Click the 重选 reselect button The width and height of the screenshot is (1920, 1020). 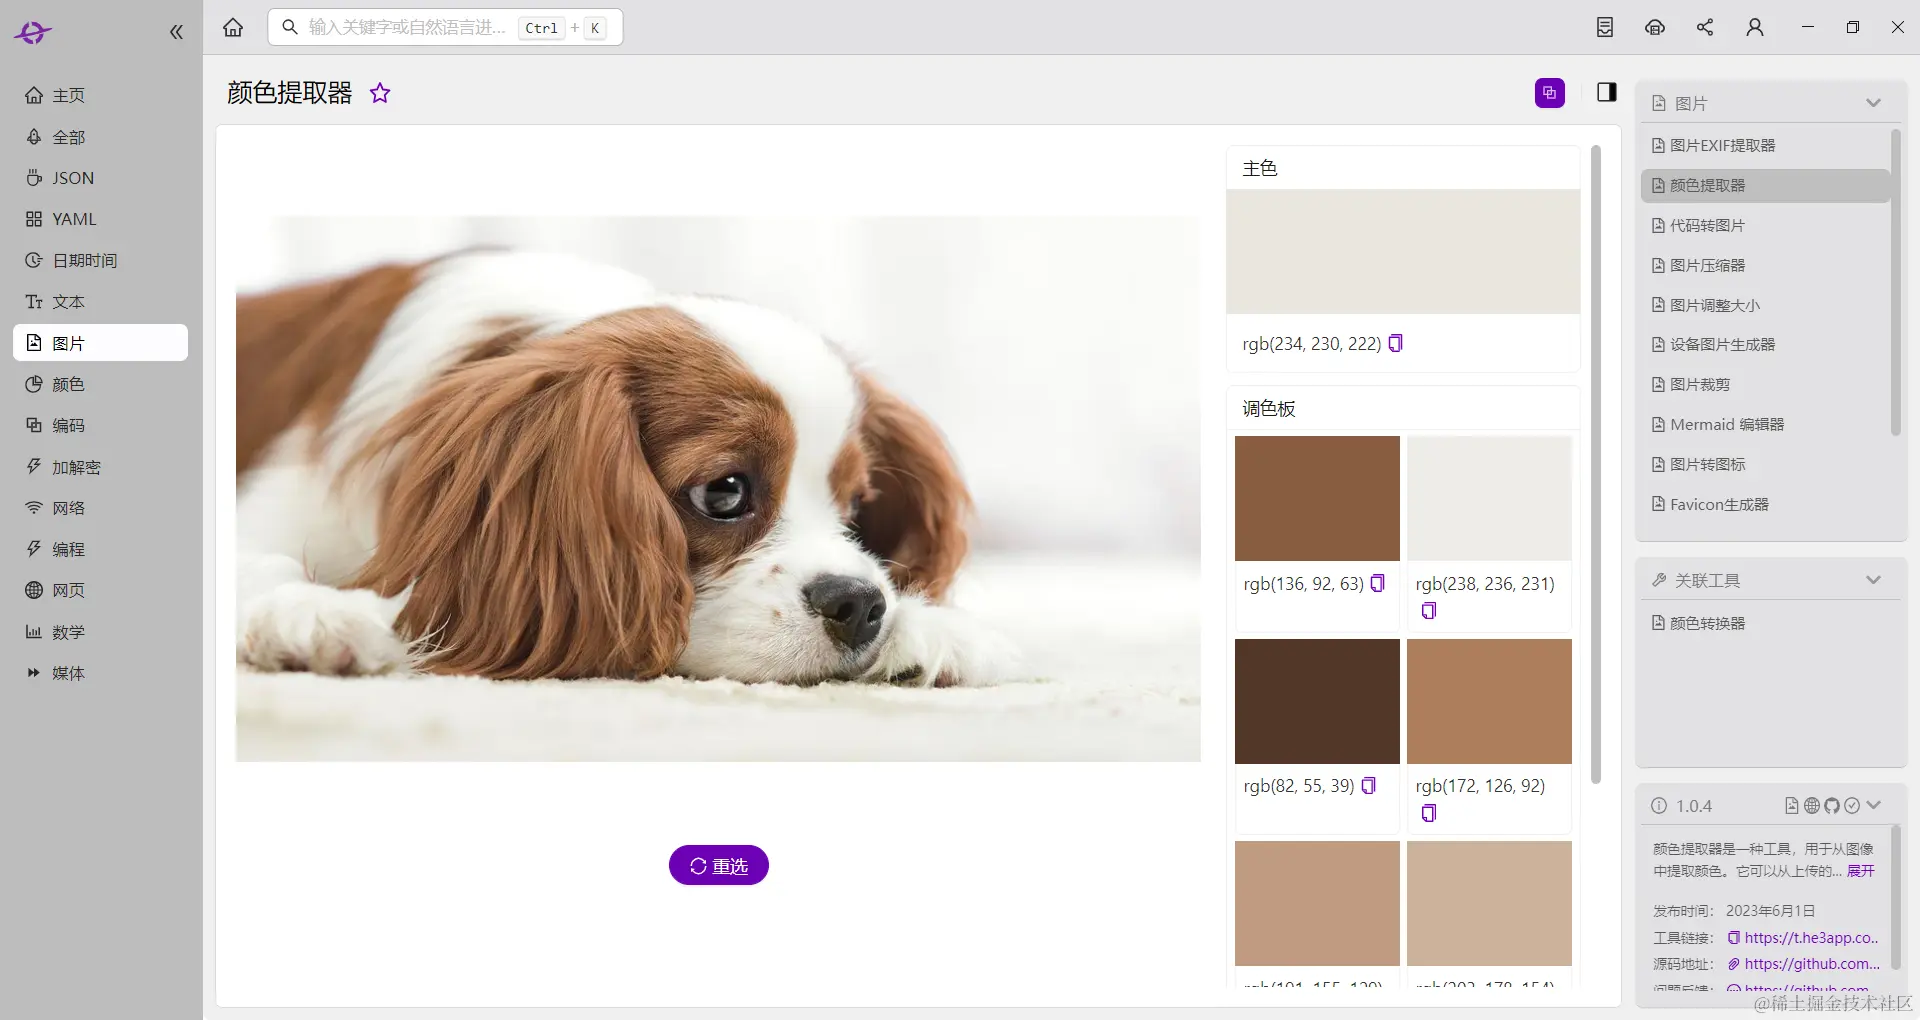(718, 865)
